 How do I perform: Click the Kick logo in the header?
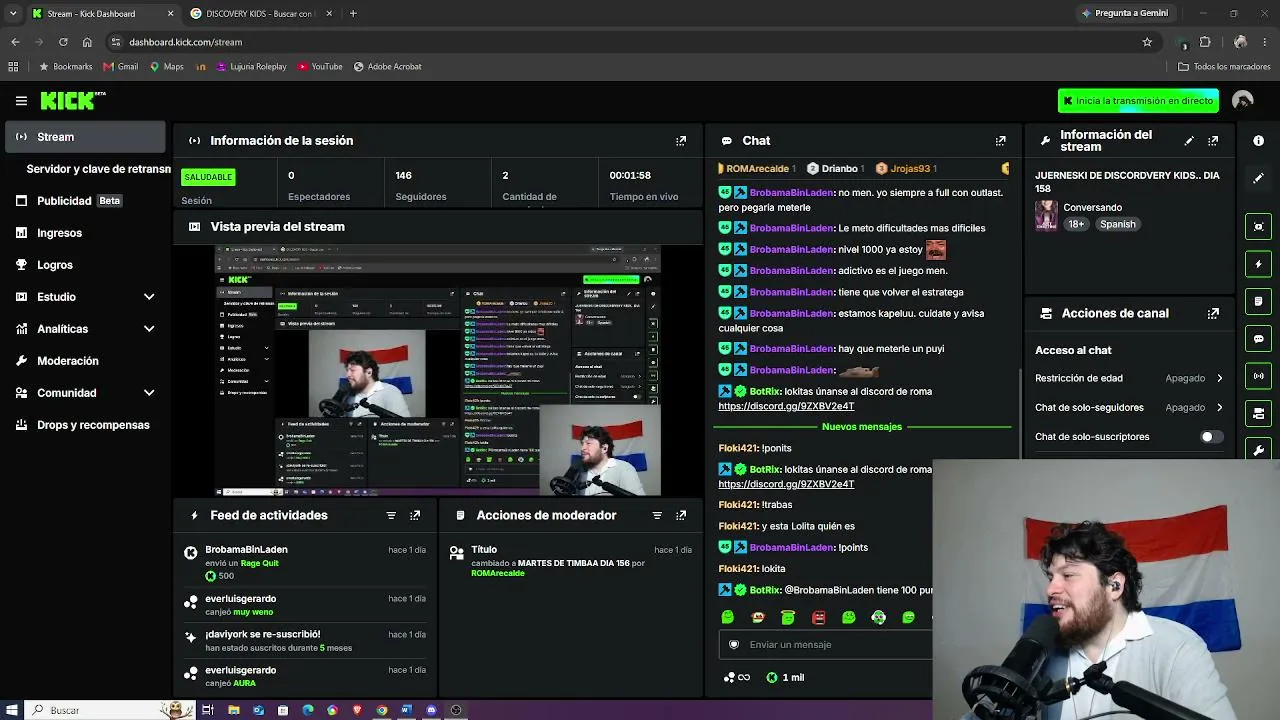tap(72, 100)
